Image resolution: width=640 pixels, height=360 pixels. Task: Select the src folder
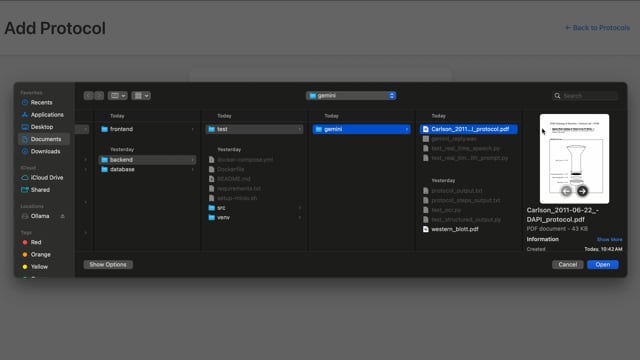tap(255, 208)
